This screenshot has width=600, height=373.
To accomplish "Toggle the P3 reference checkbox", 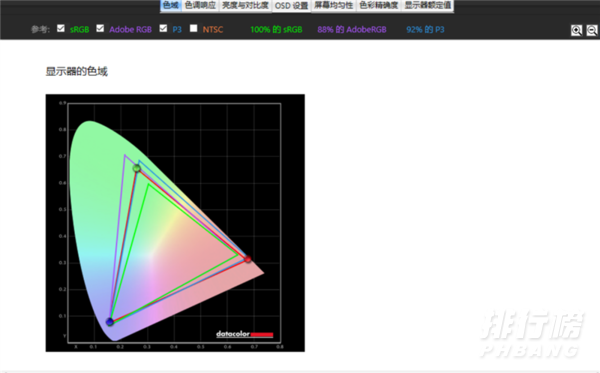I will click(163, 28).
